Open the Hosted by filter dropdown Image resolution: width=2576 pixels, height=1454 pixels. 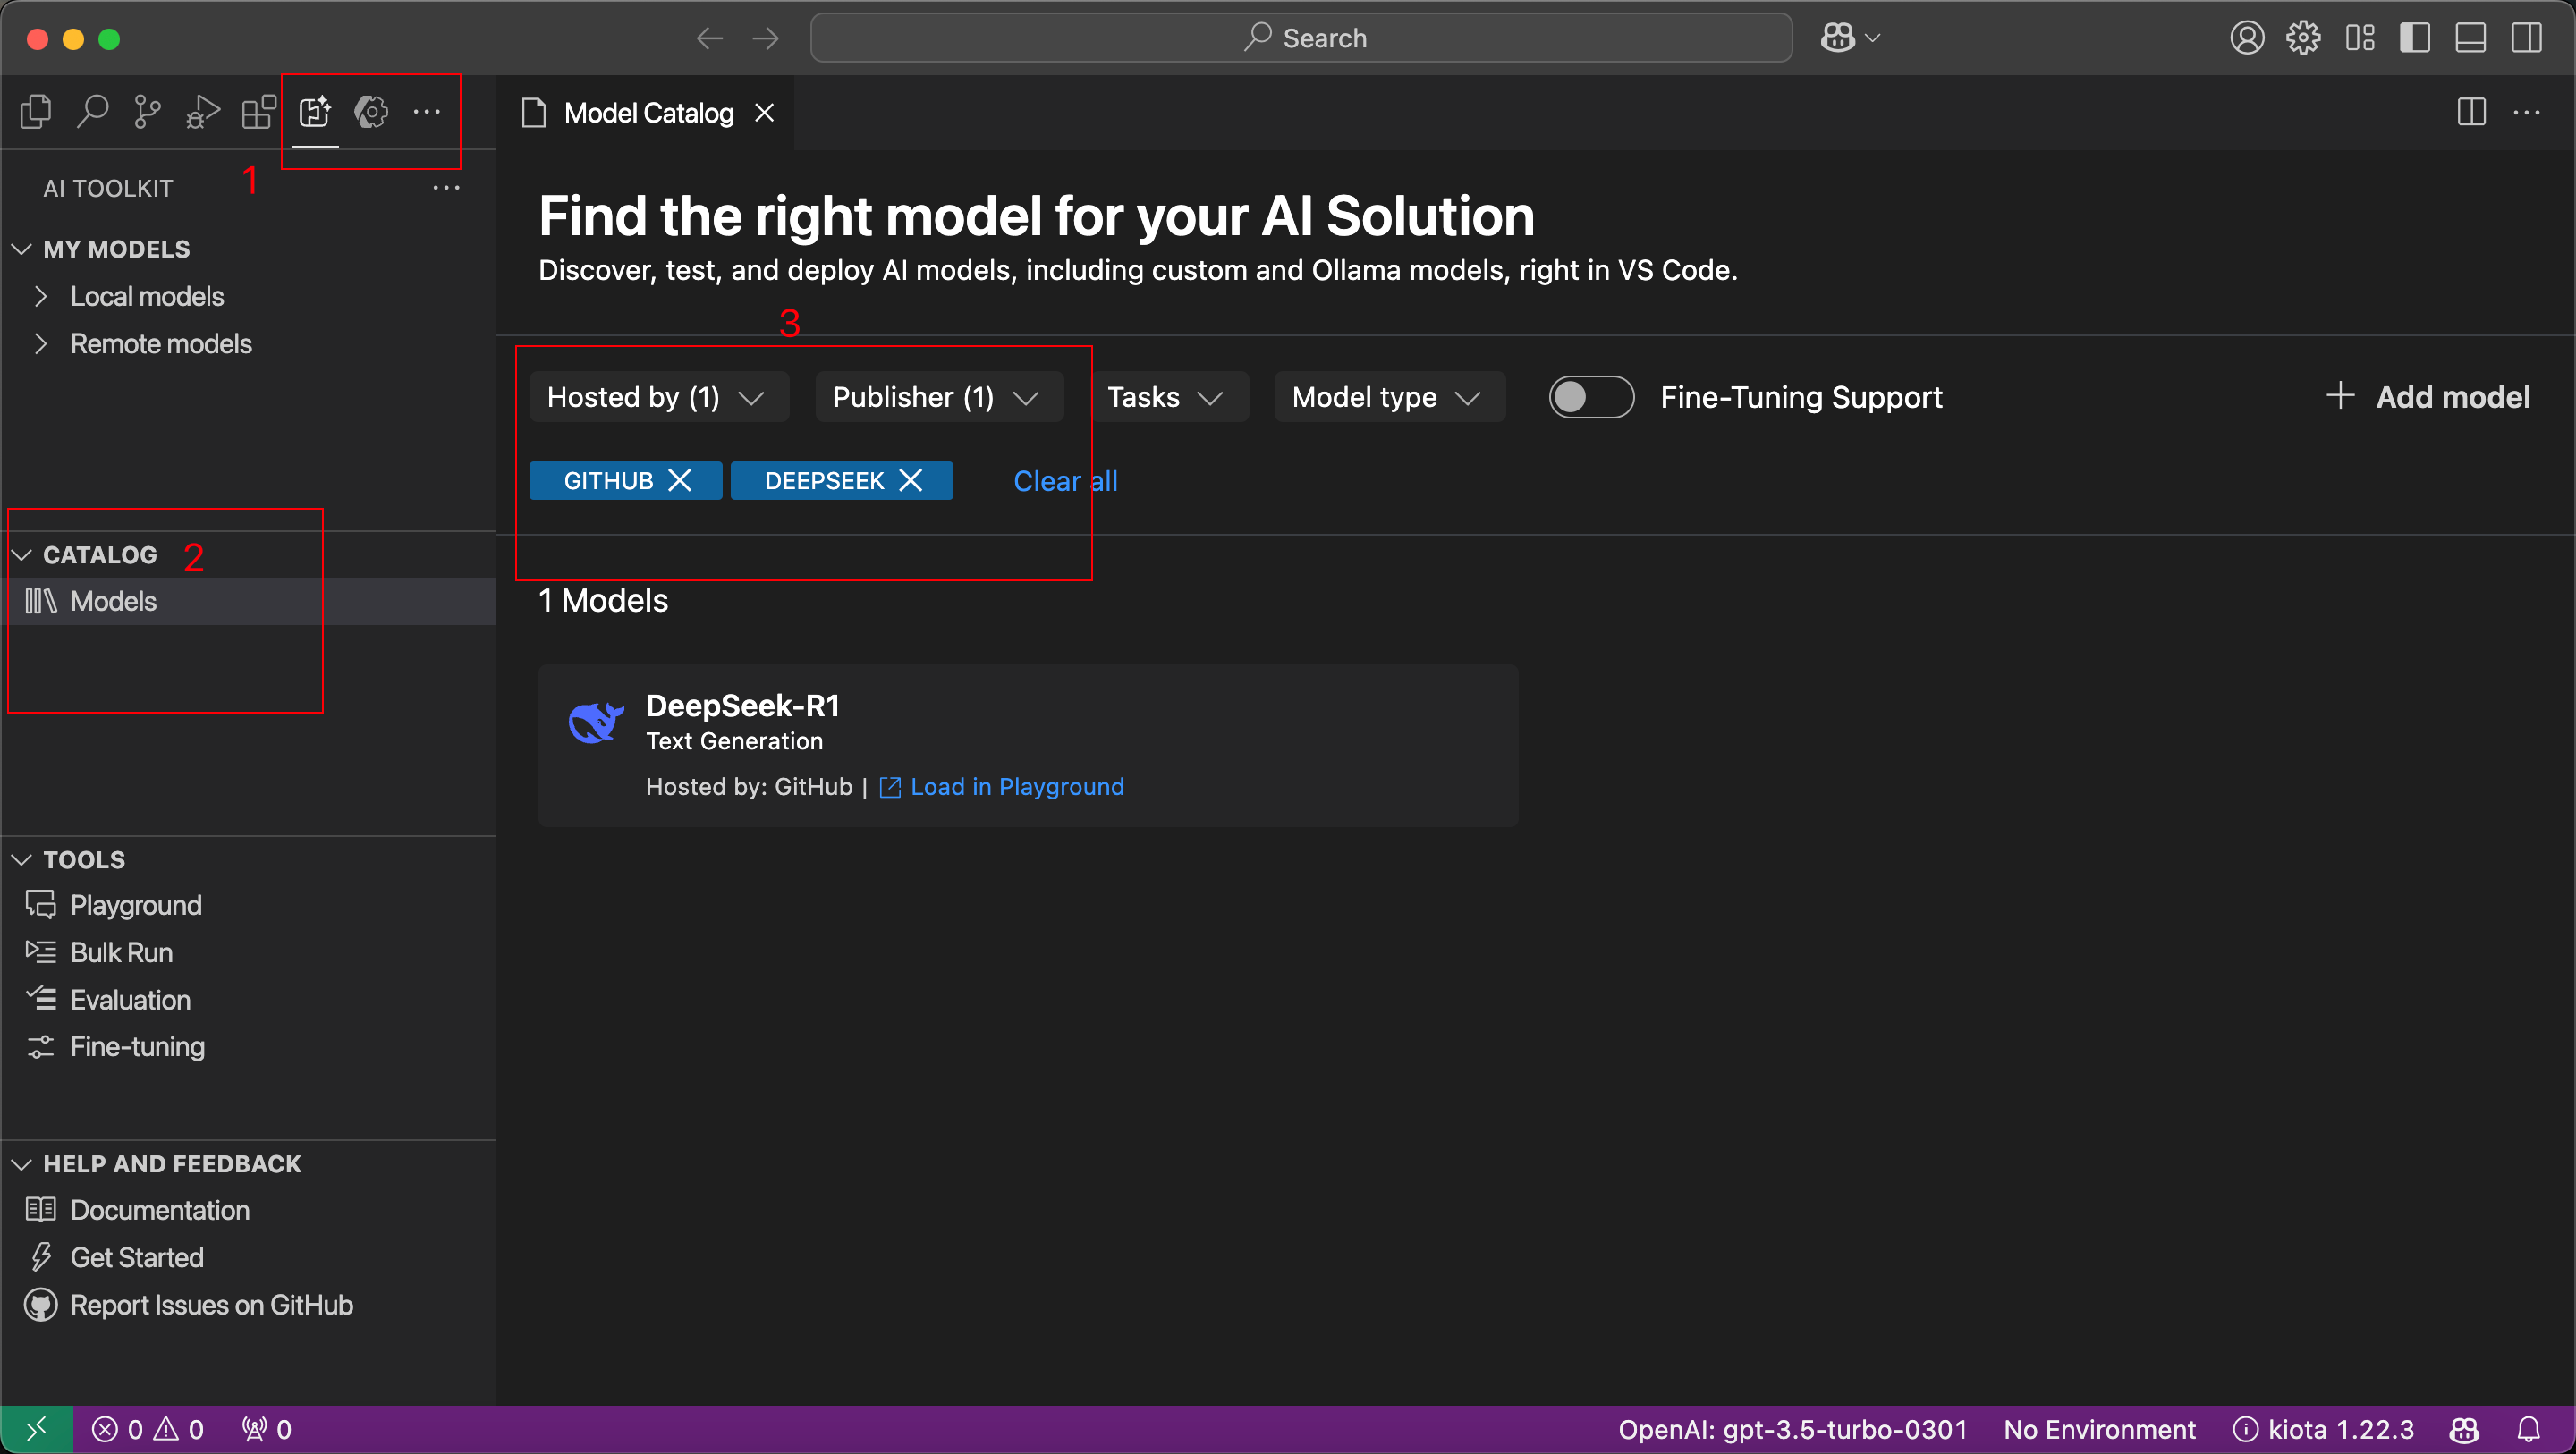pyautogui.click(x=657, y=397)
